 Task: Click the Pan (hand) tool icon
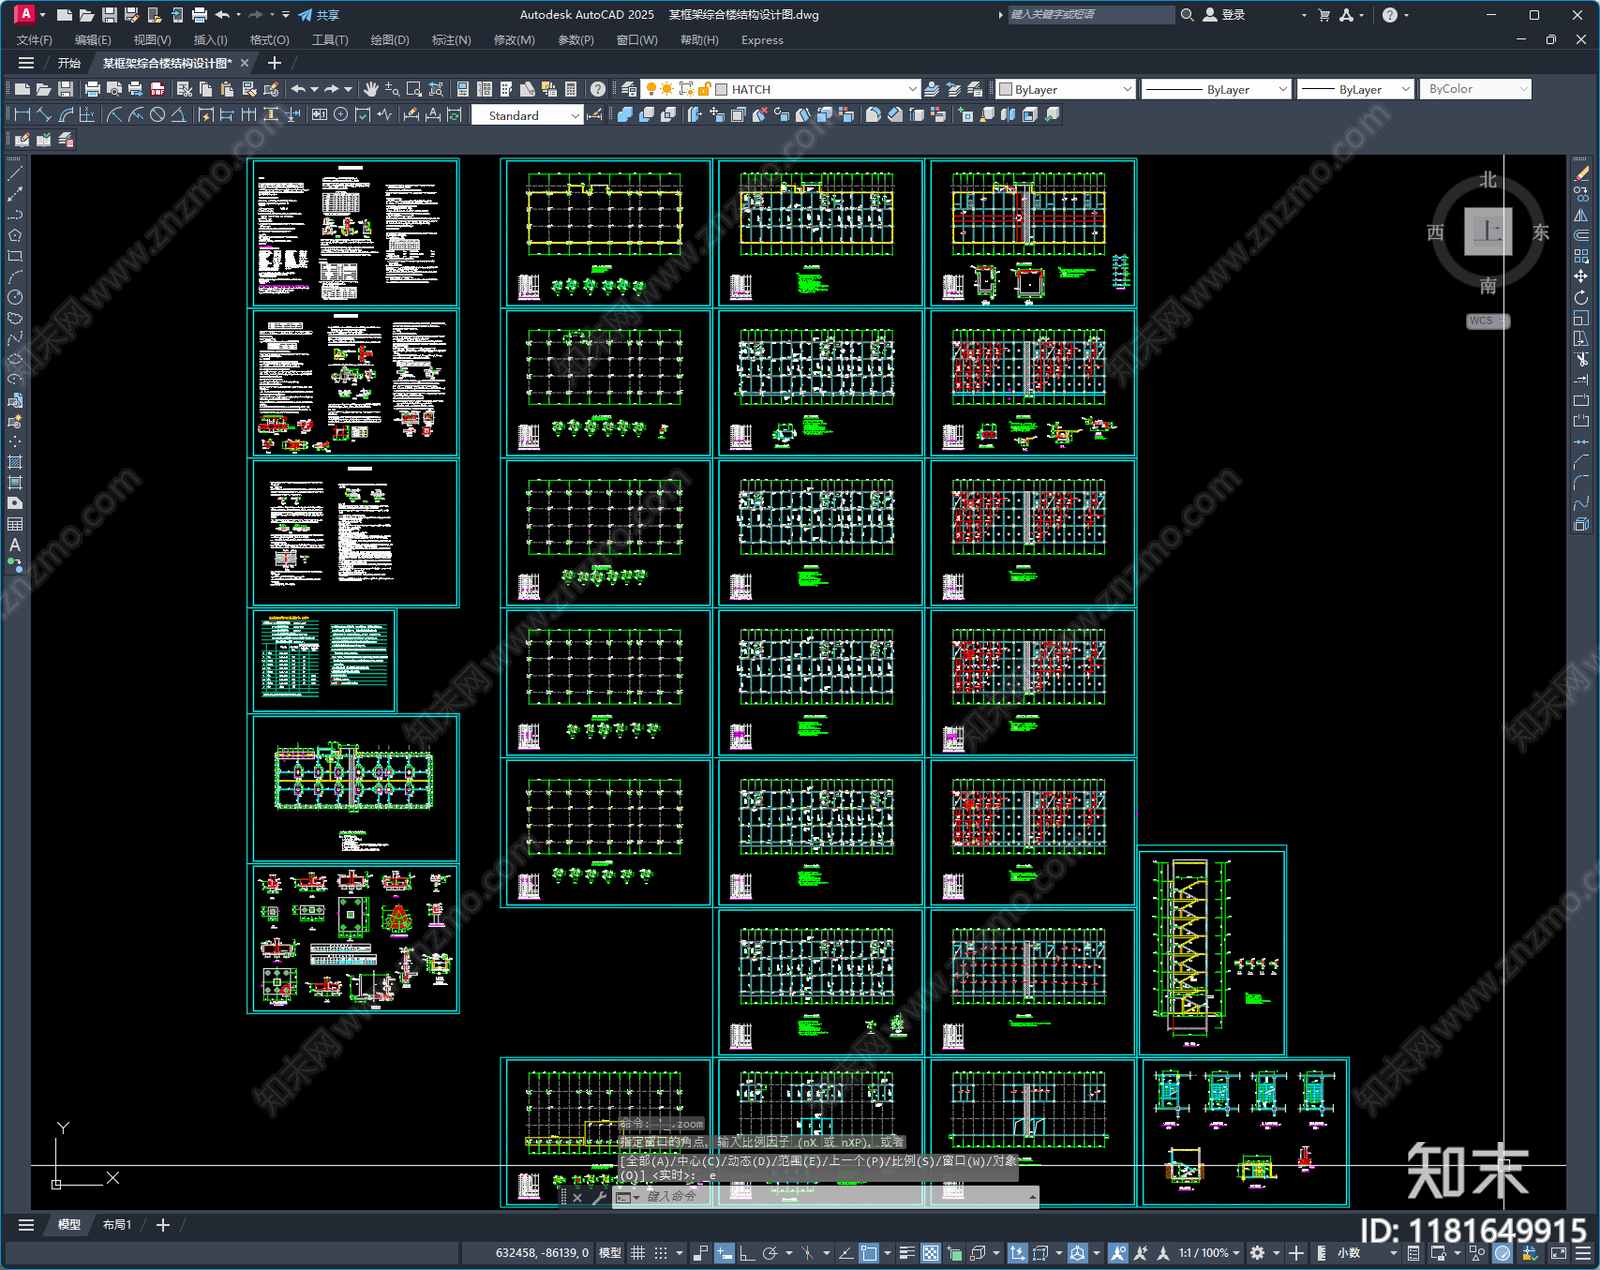(x=371, y=89)
